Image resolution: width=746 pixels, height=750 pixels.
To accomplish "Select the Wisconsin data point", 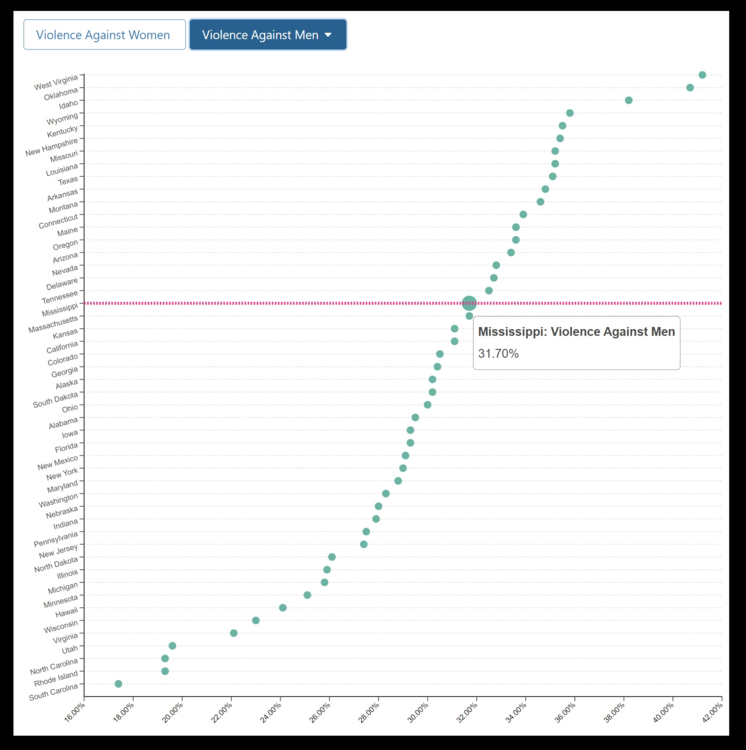I will click(256, 620).
